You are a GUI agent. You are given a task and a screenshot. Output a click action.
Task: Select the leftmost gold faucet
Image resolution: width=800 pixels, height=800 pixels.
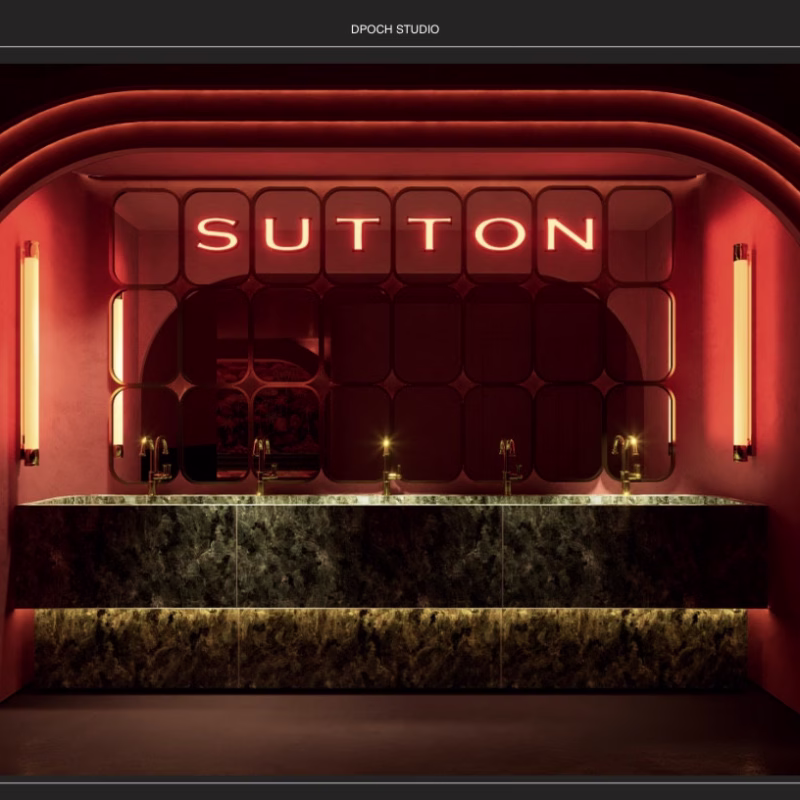click(153, 464)
